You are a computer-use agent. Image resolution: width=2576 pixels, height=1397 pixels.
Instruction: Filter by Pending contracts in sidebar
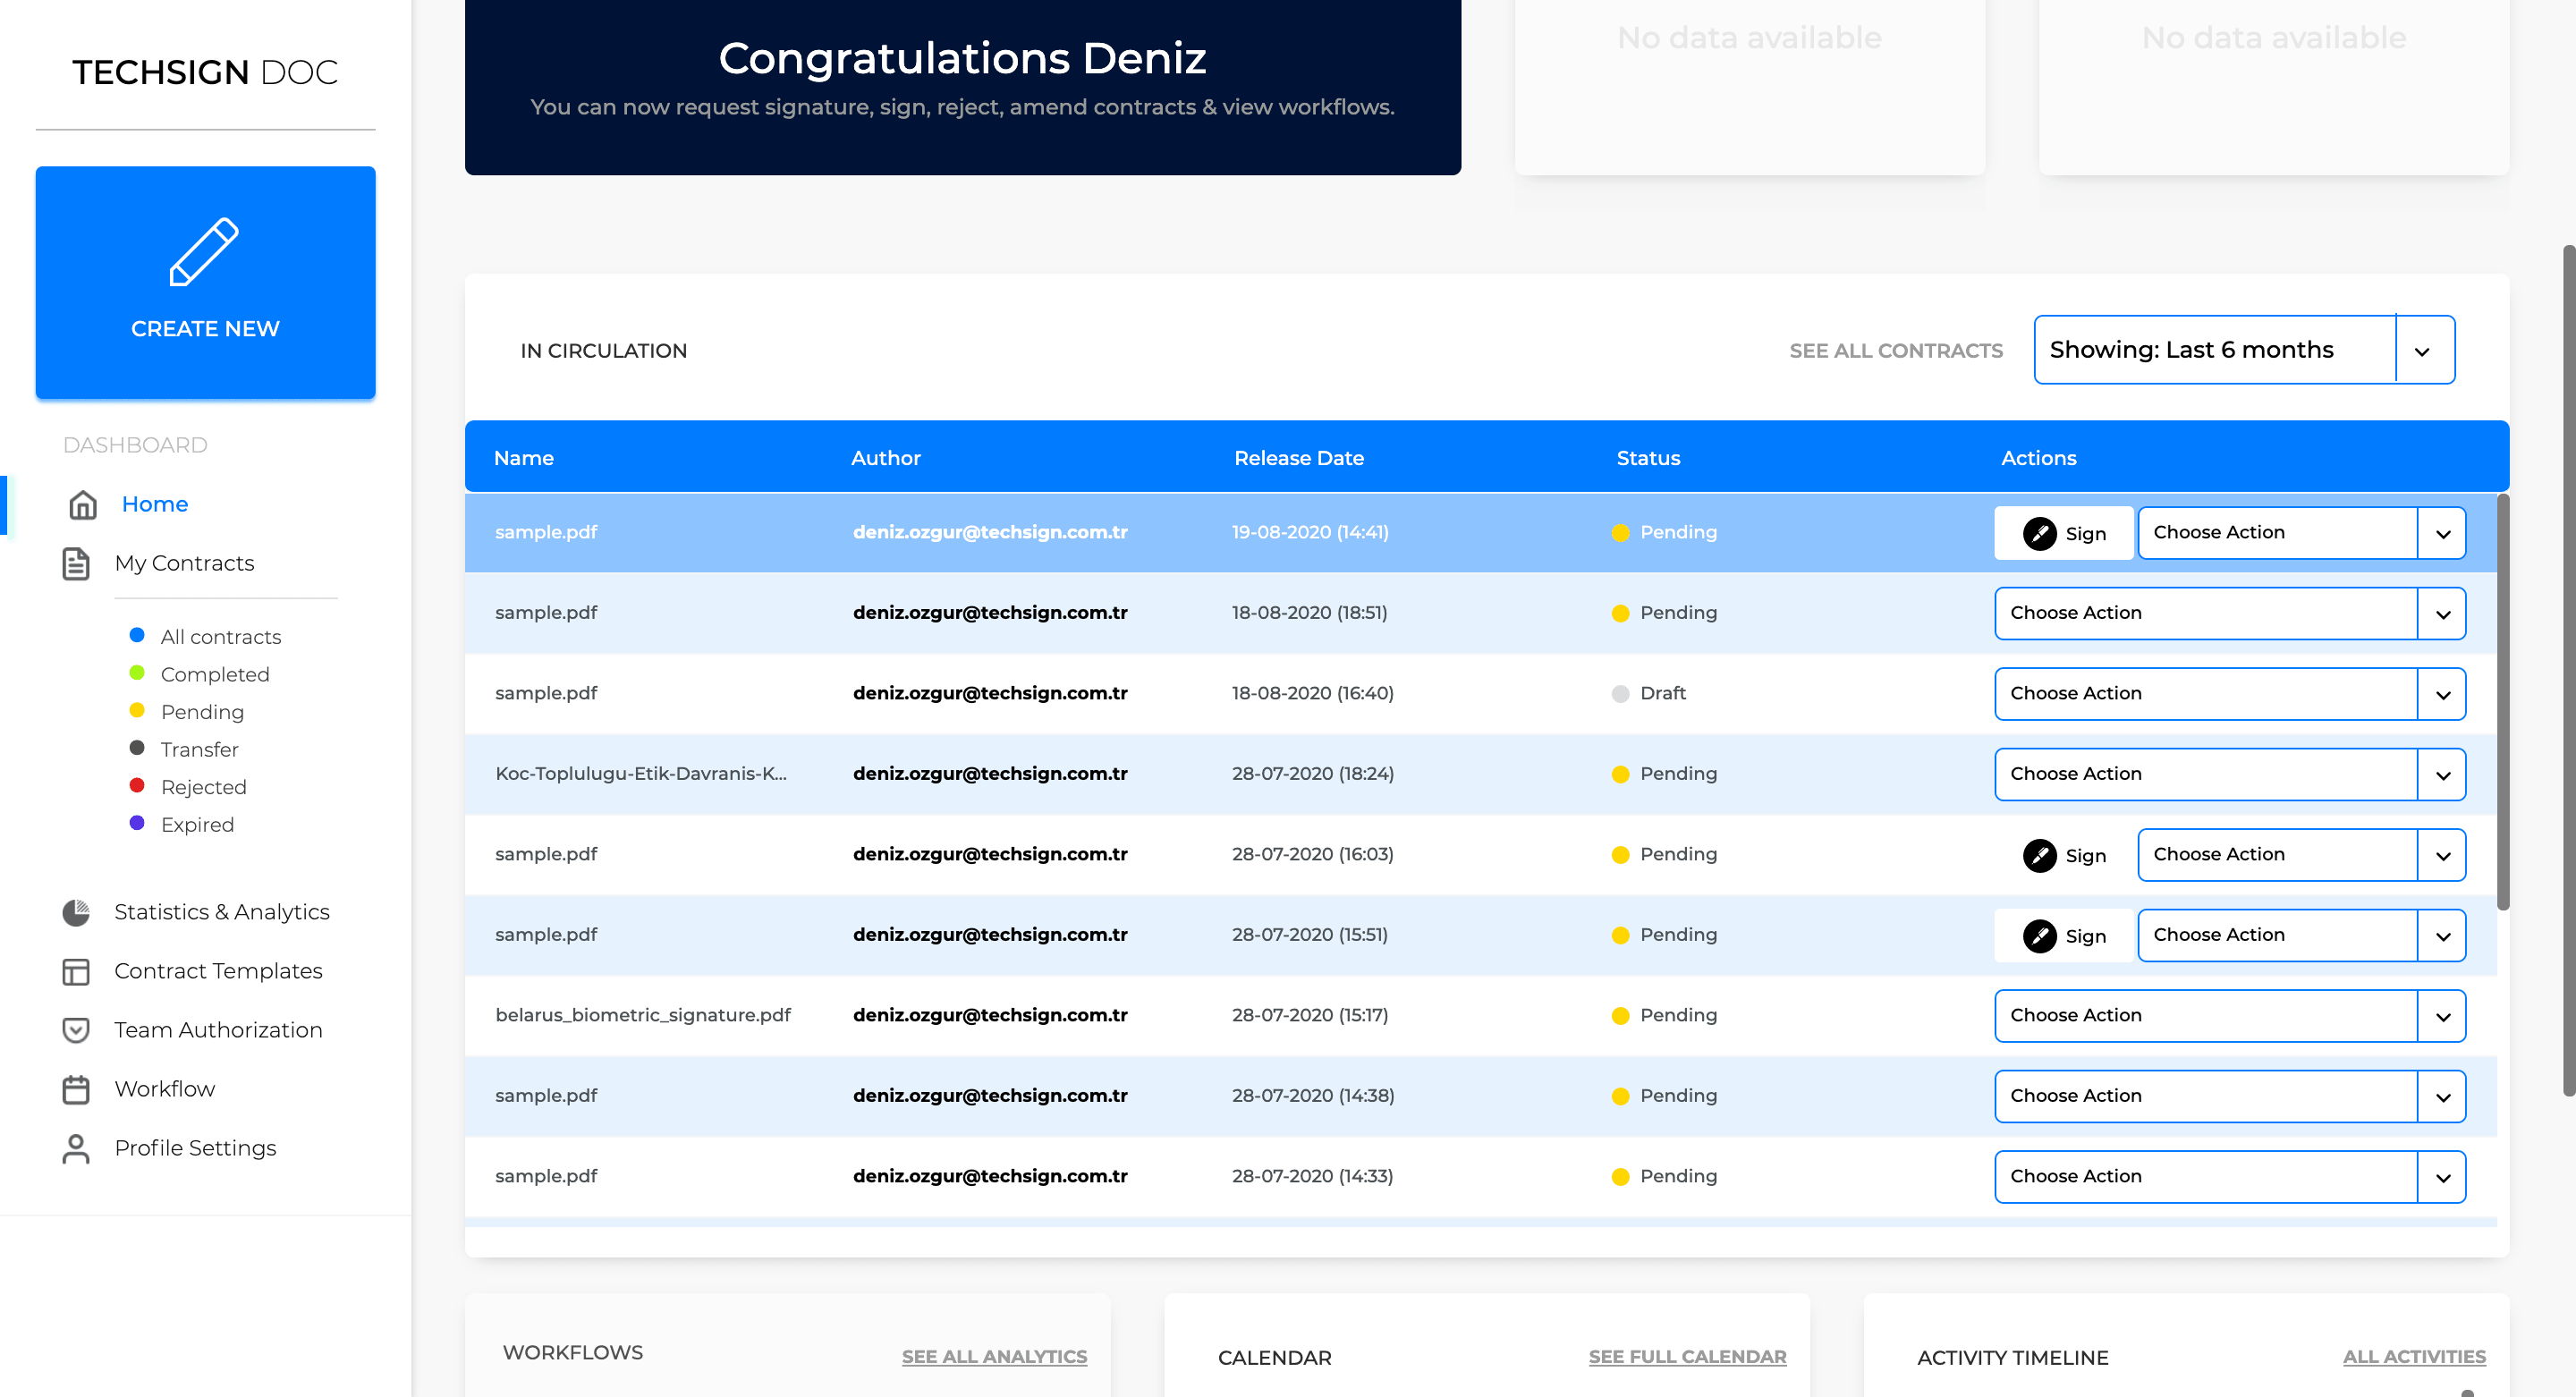[202, 712]
